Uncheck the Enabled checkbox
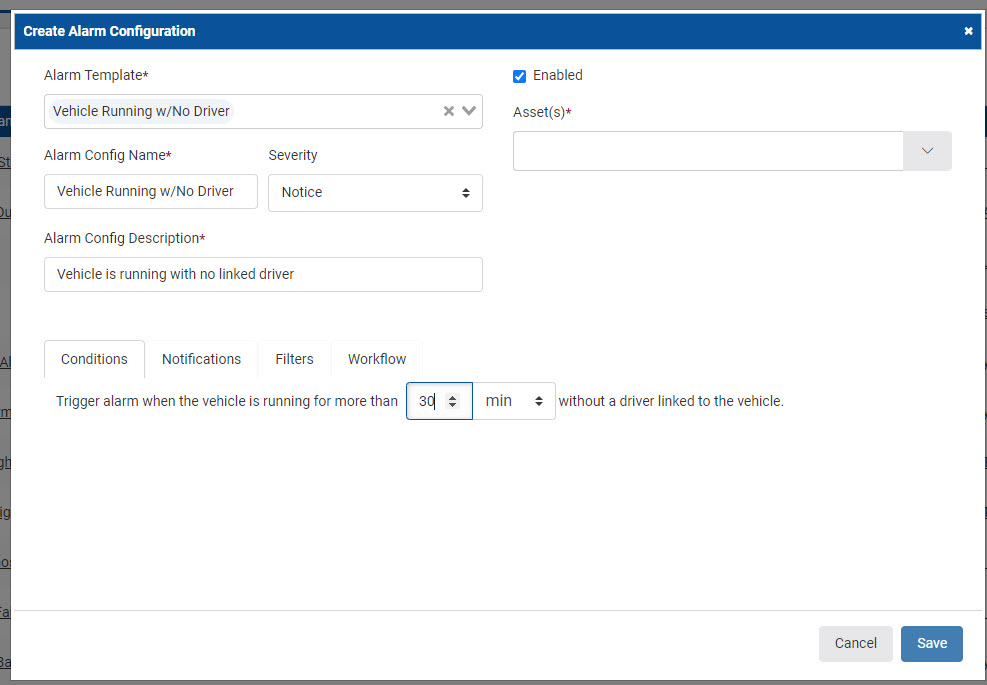Viewport: 987px width, 685px height. [x=519, y=76]
